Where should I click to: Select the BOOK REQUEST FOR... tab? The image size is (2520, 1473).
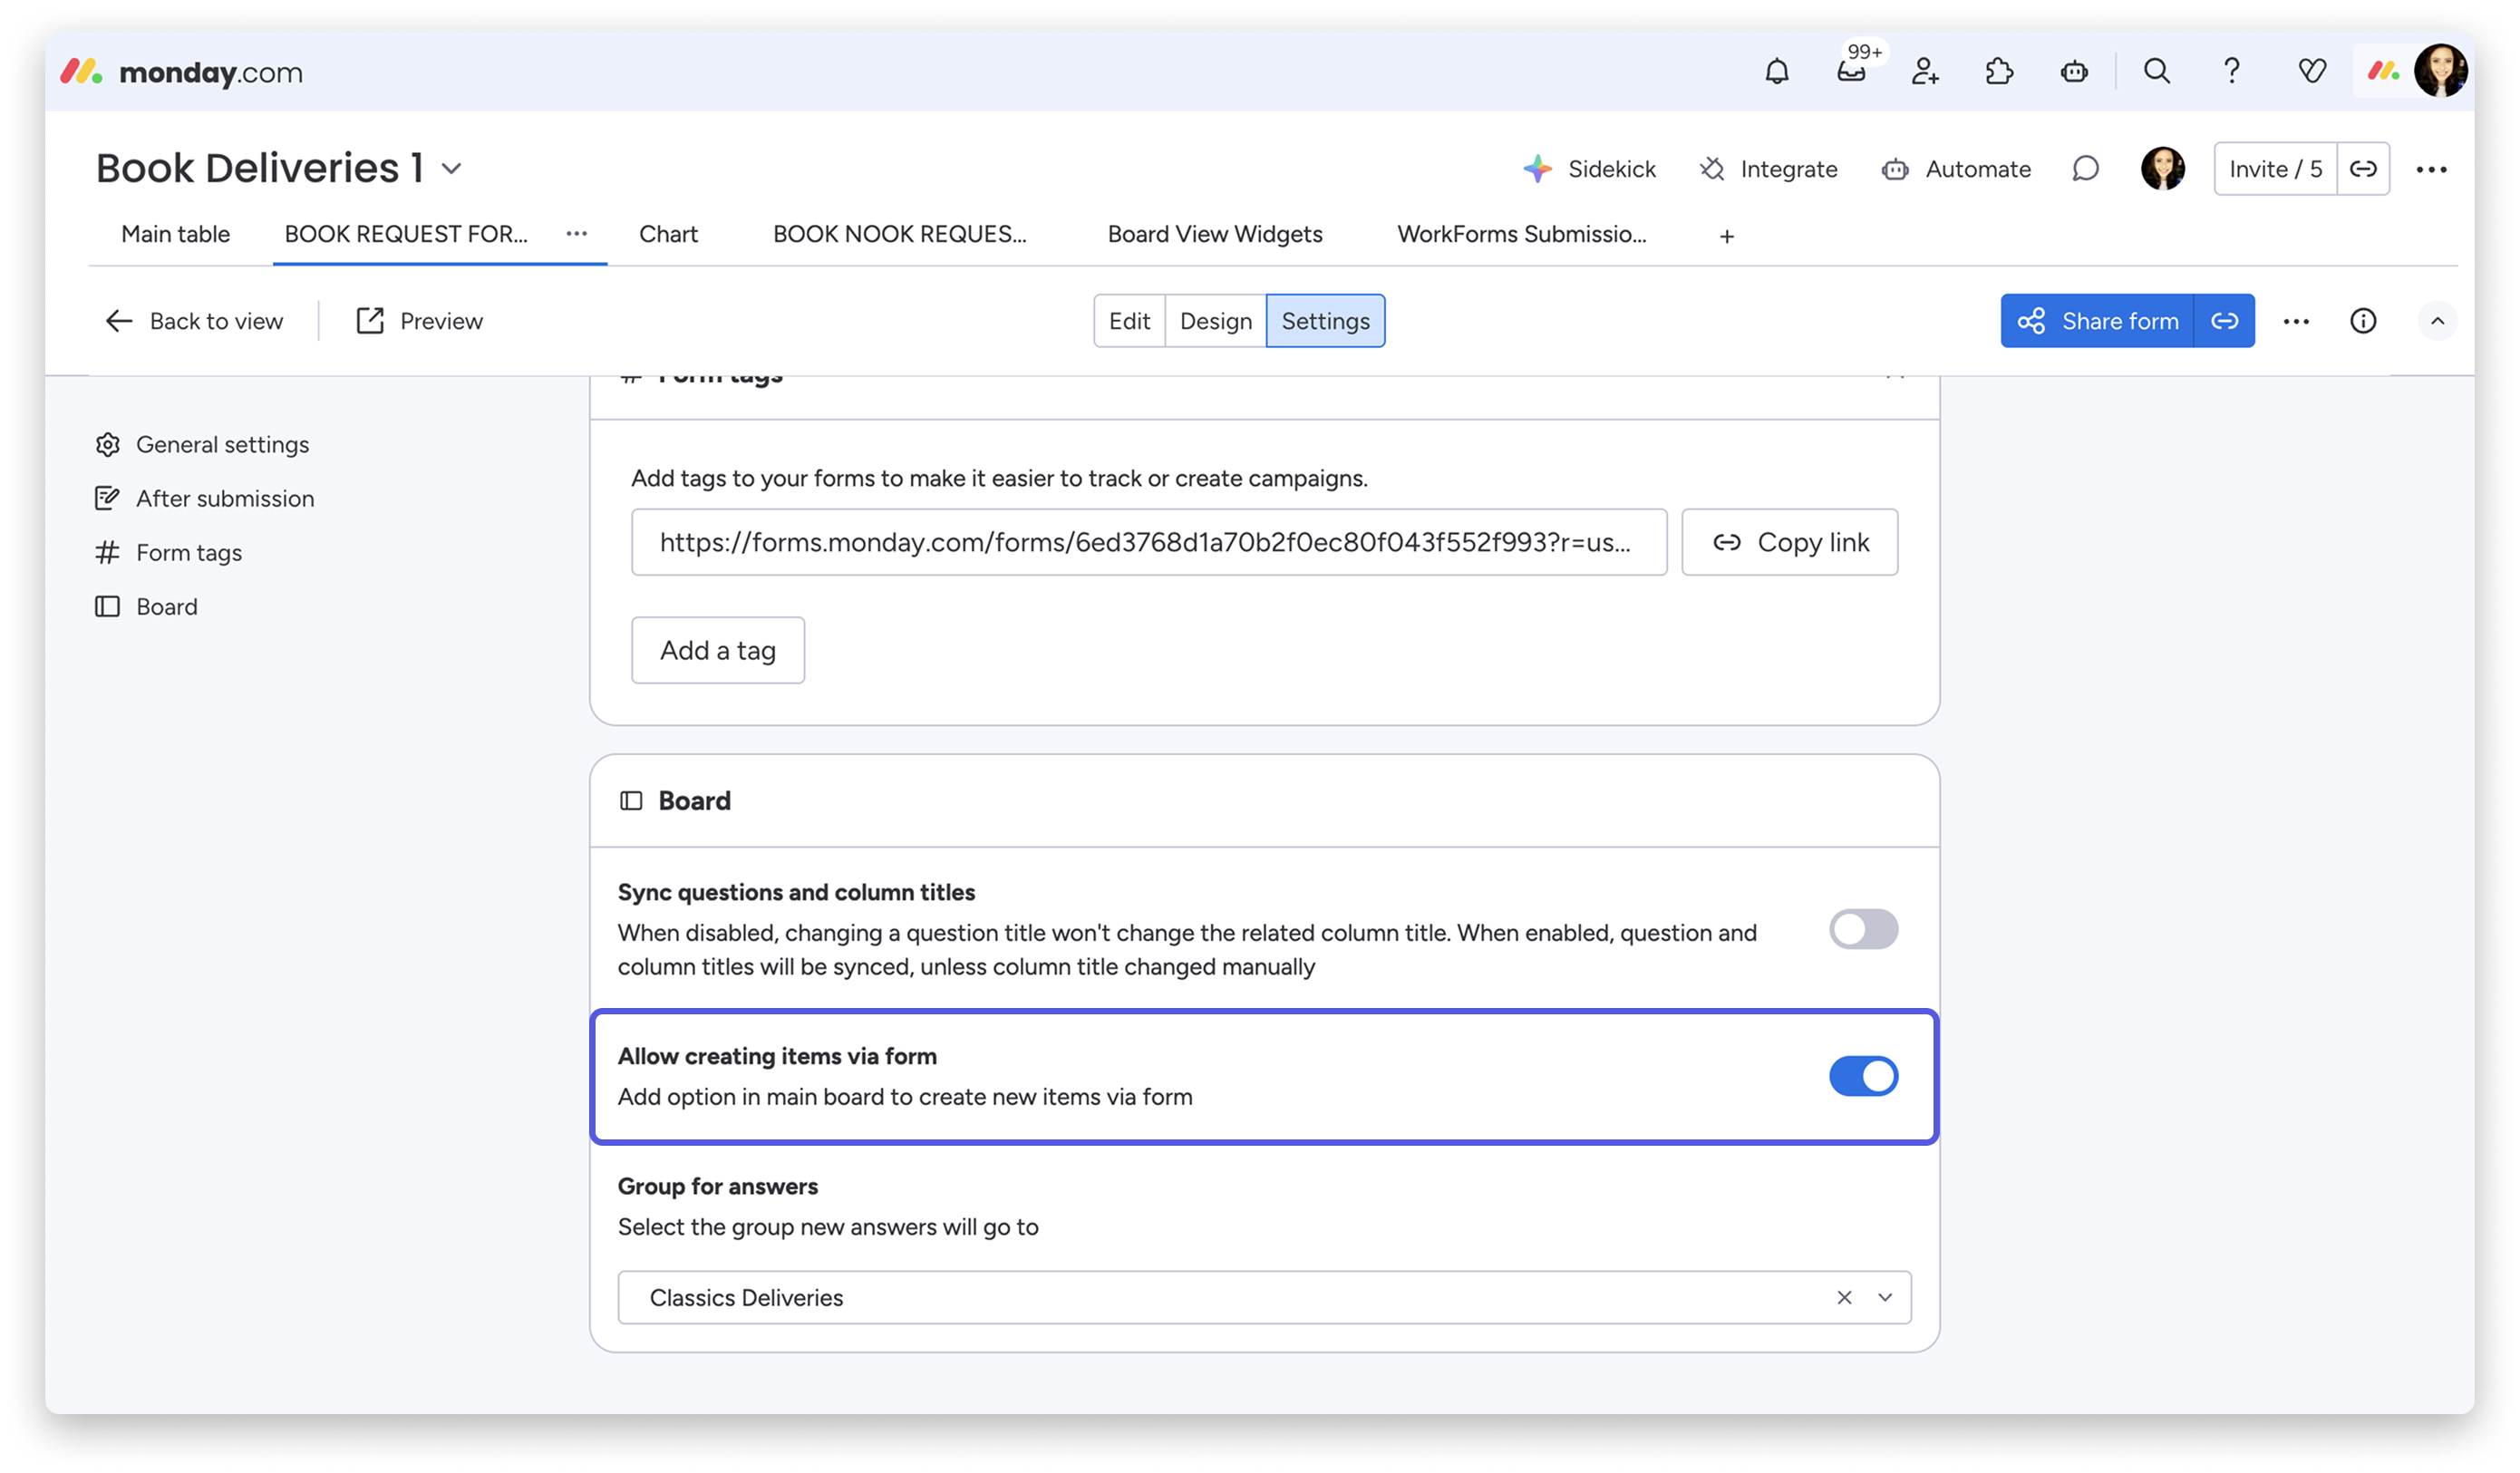point(406,234)
